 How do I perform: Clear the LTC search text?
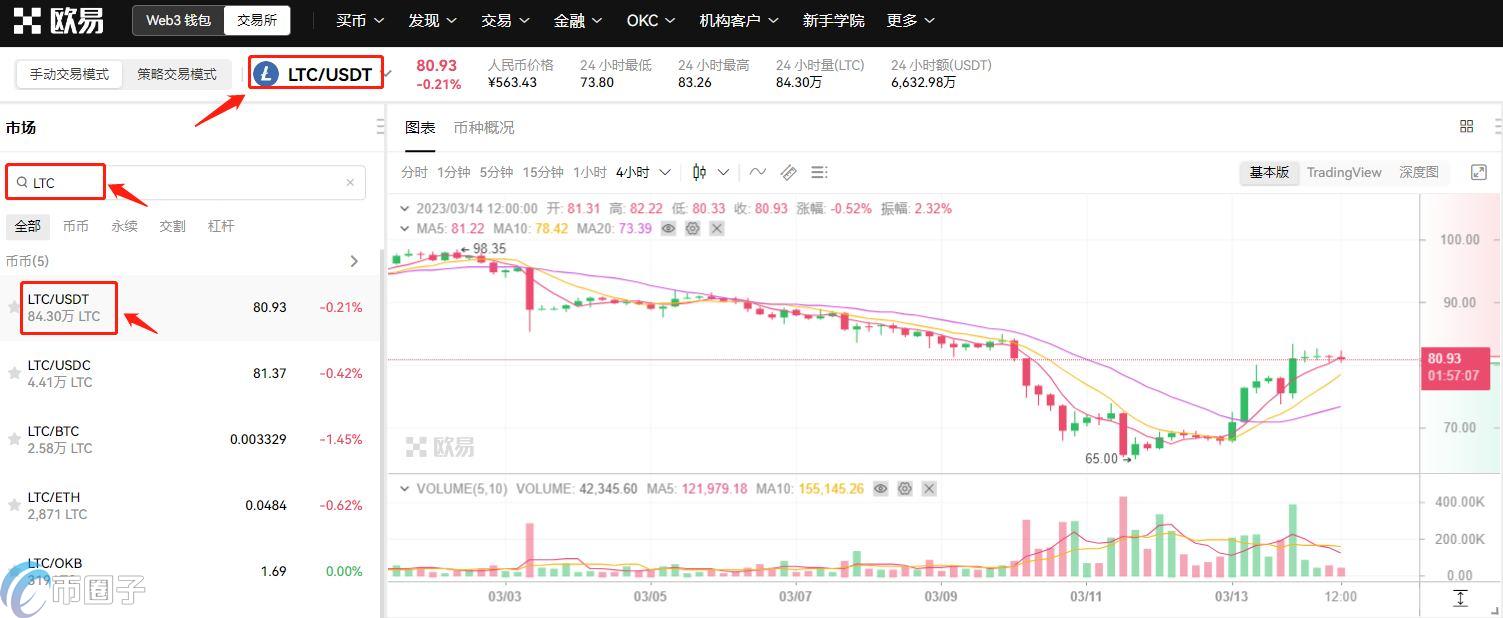[x=350, y=182]
